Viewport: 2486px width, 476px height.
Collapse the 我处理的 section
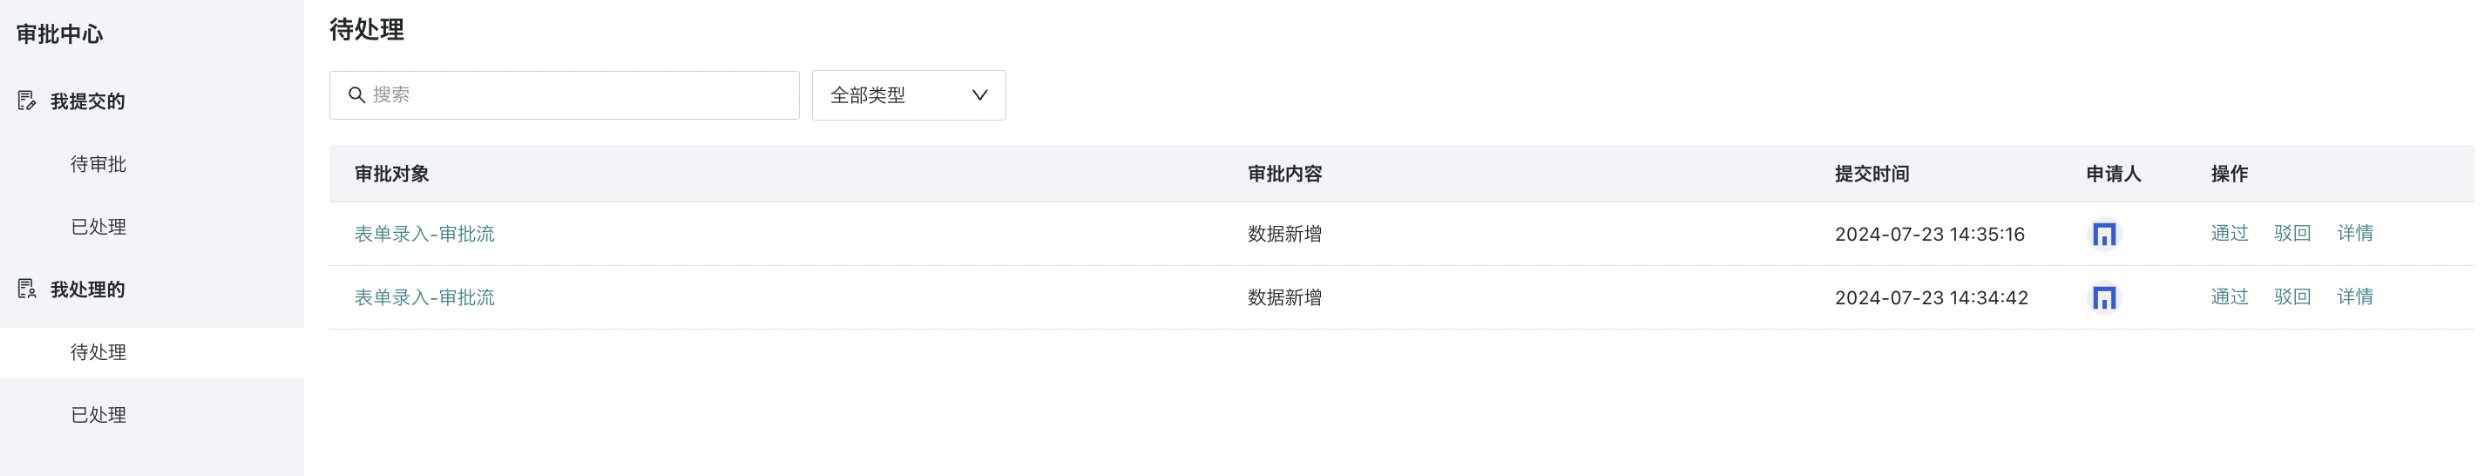tap(88, 289)
